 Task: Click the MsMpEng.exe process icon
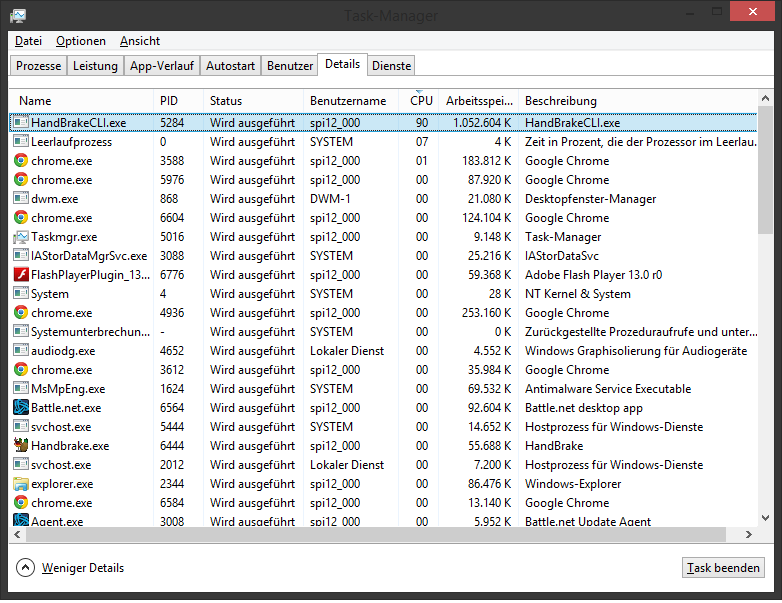point(20,388)
